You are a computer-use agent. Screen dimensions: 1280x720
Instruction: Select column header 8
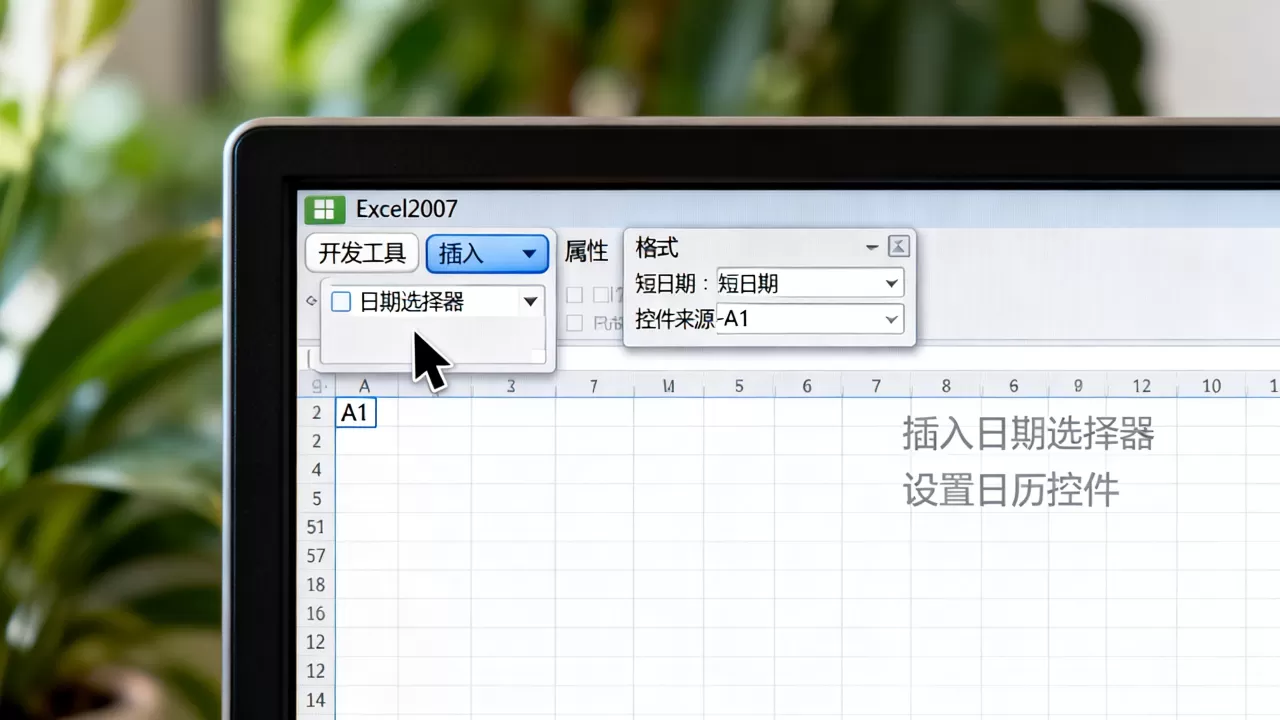click(x=946, y=386)
